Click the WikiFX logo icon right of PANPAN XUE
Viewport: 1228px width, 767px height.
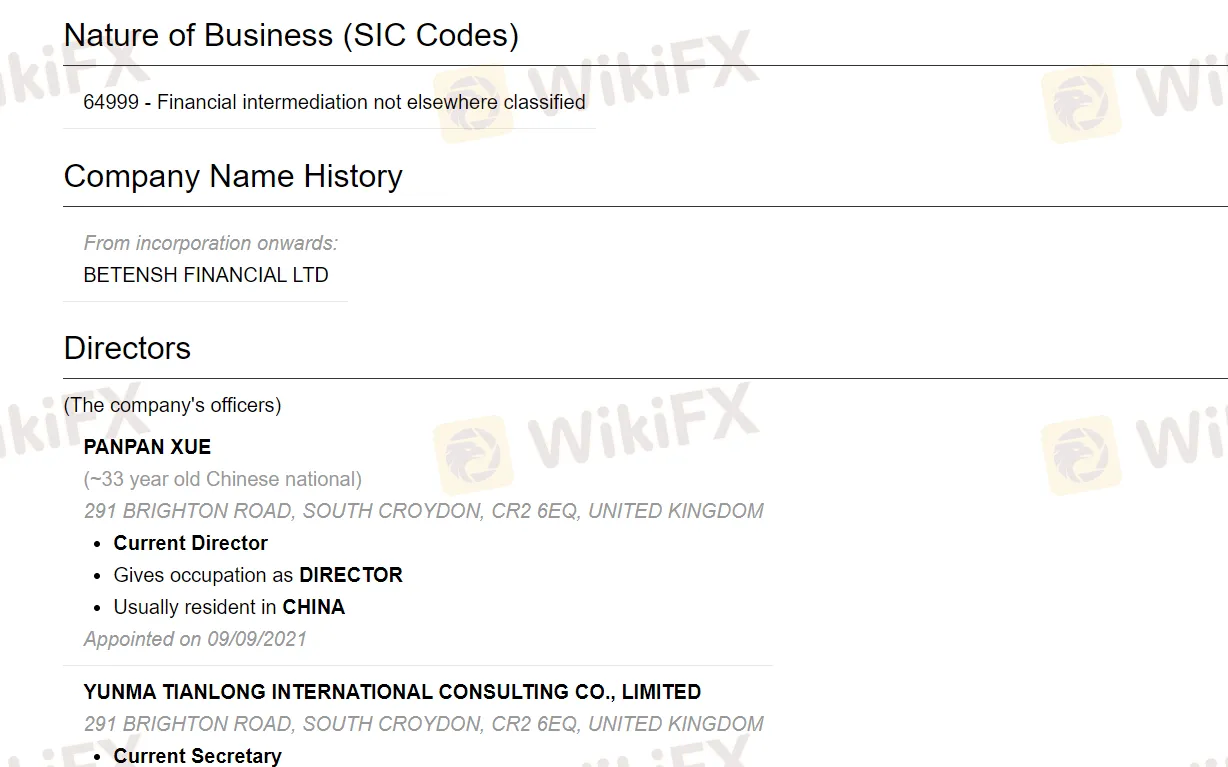click(474, 457)
